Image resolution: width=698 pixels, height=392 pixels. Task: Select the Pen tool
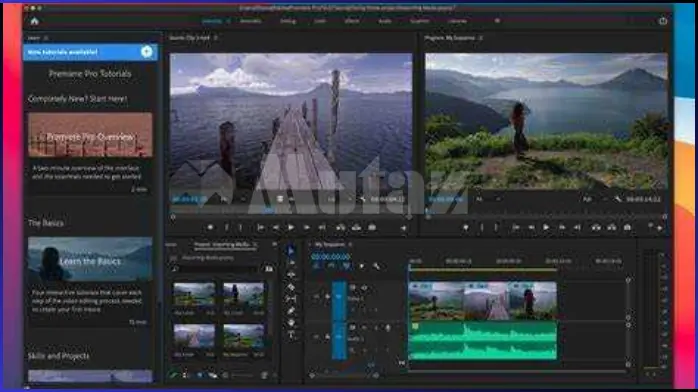pyautogui.click(x=291, y=311)
